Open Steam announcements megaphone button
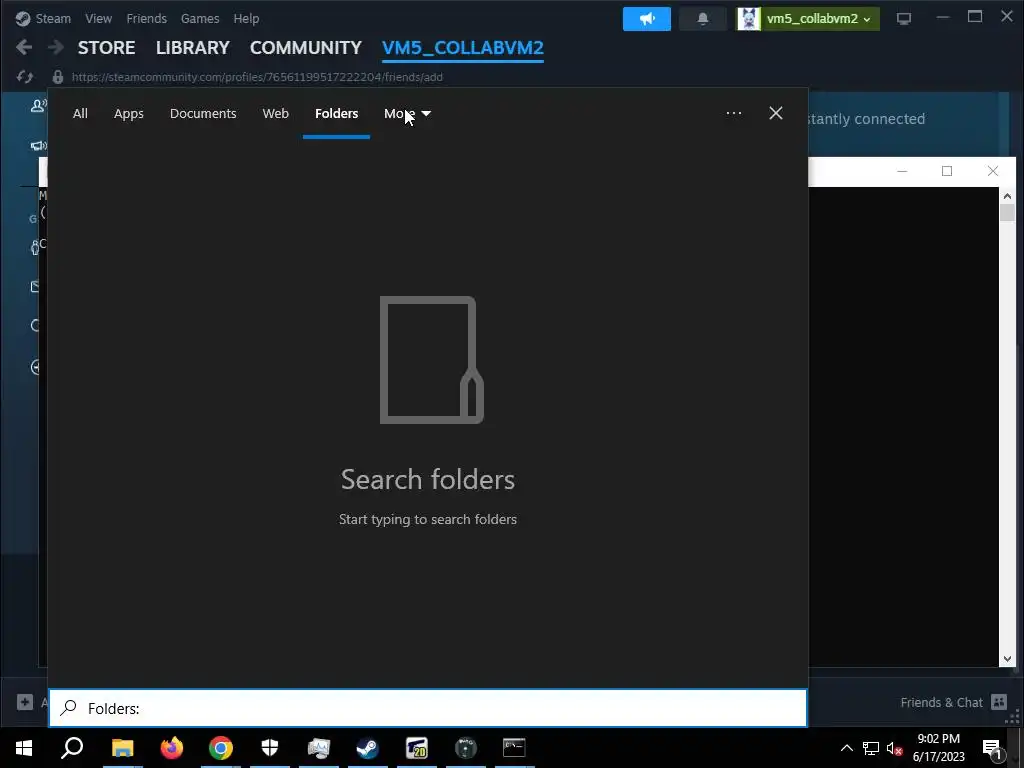Image resolution: width=1024 pixels, height=768 pixels. [647, 19]
